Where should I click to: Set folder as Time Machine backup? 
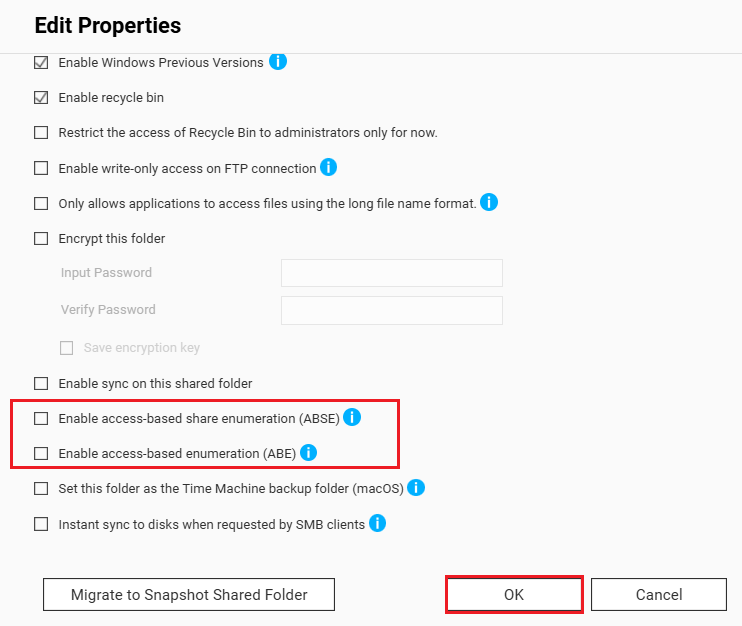[x=41, y=489]
